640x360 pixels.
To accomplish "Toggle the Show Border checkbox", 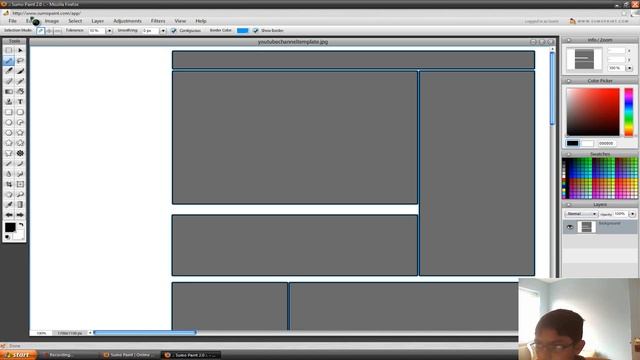I will tap(256, 31).
